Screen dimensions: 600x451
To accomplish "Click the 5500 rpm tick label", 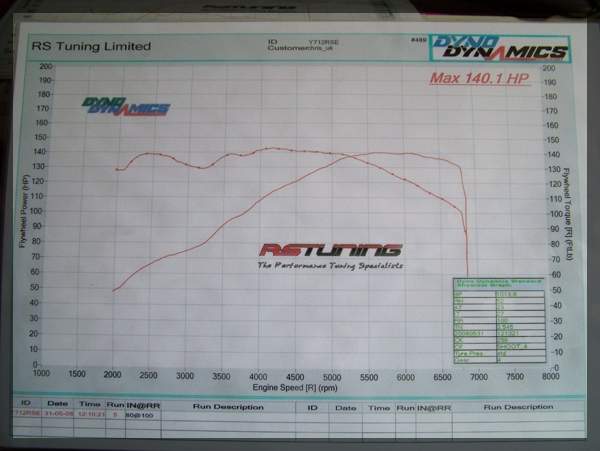I will [369, 378].
